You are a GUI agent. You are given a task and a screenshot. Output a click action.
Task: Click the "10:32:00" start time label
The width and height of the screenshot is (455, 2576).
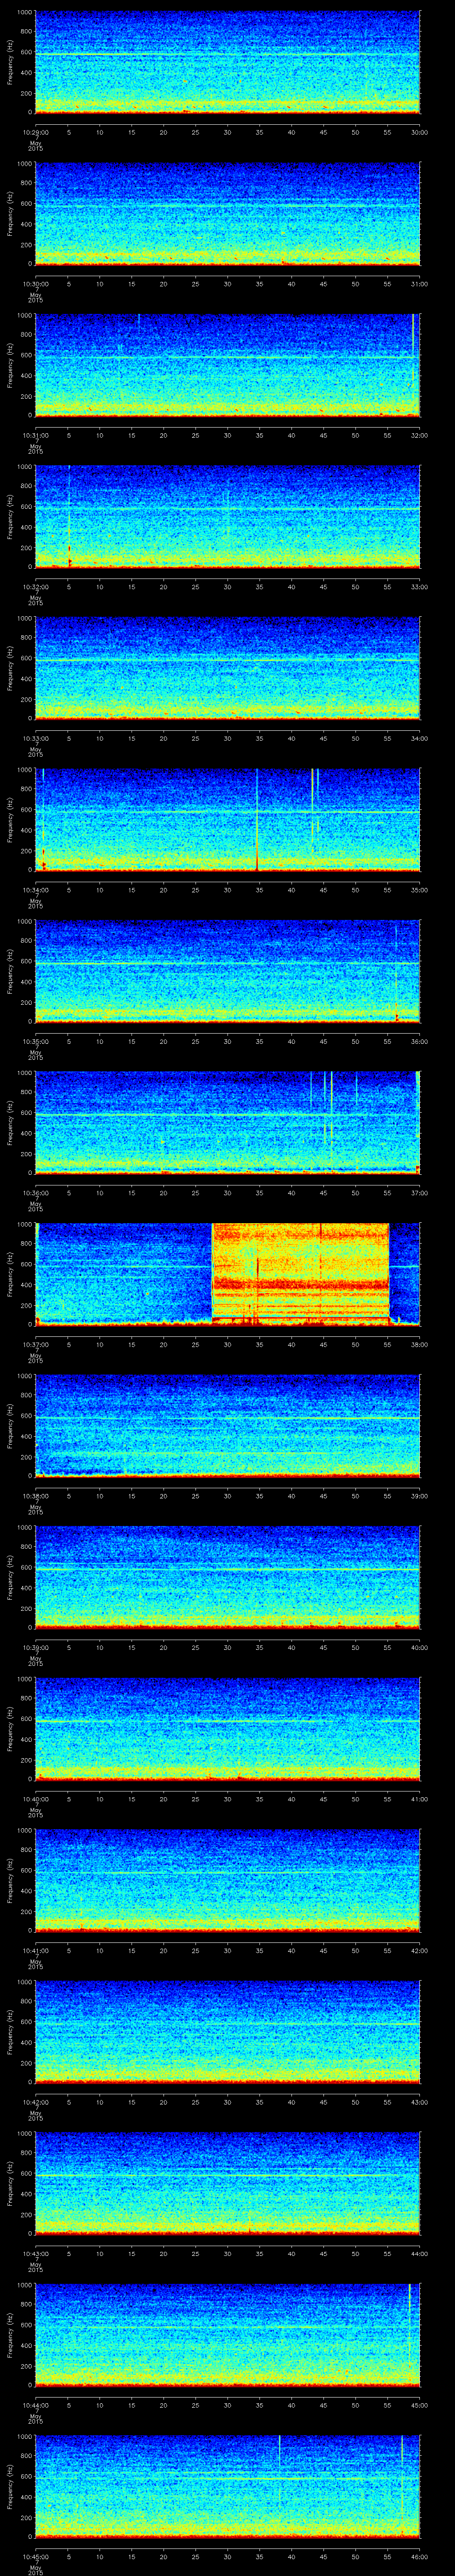click(x=35, y=586)
